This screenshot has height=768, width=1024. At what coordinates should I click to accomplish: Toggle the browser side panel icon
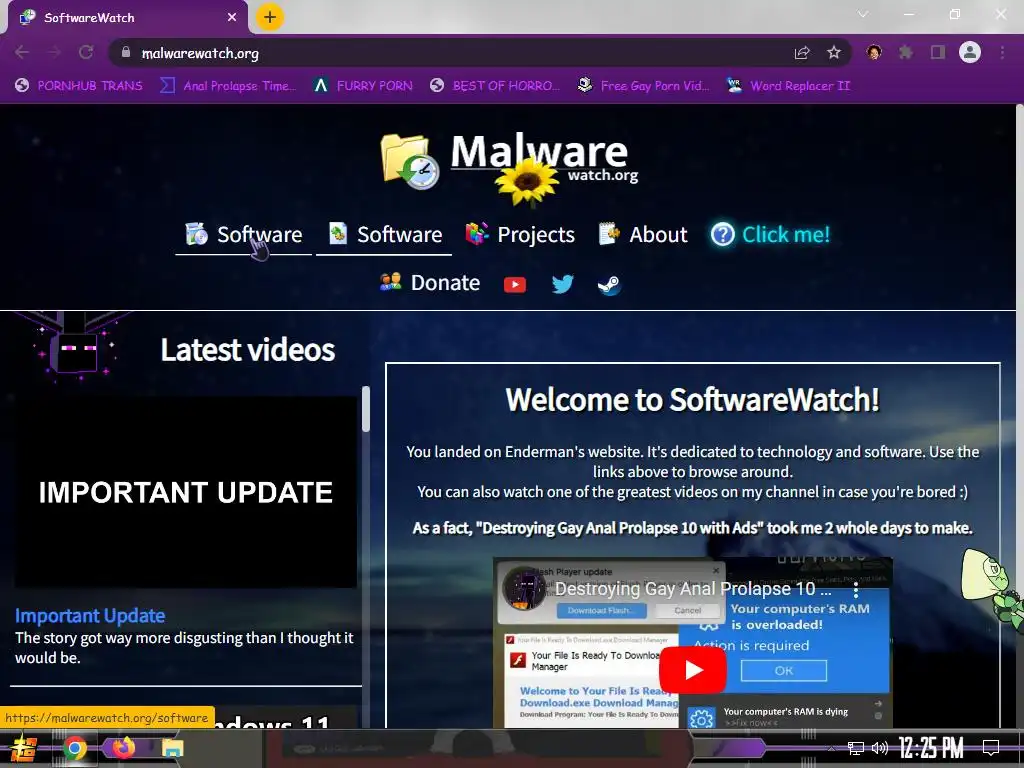(x=938, y=52)
